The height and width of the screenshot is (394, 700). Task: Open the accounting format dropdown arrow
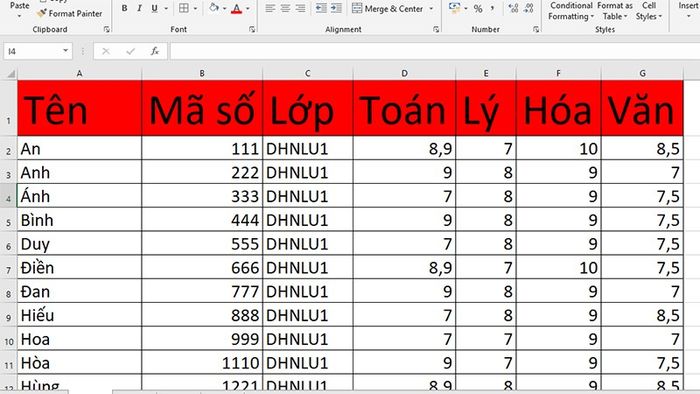click(x=466, y=8)
